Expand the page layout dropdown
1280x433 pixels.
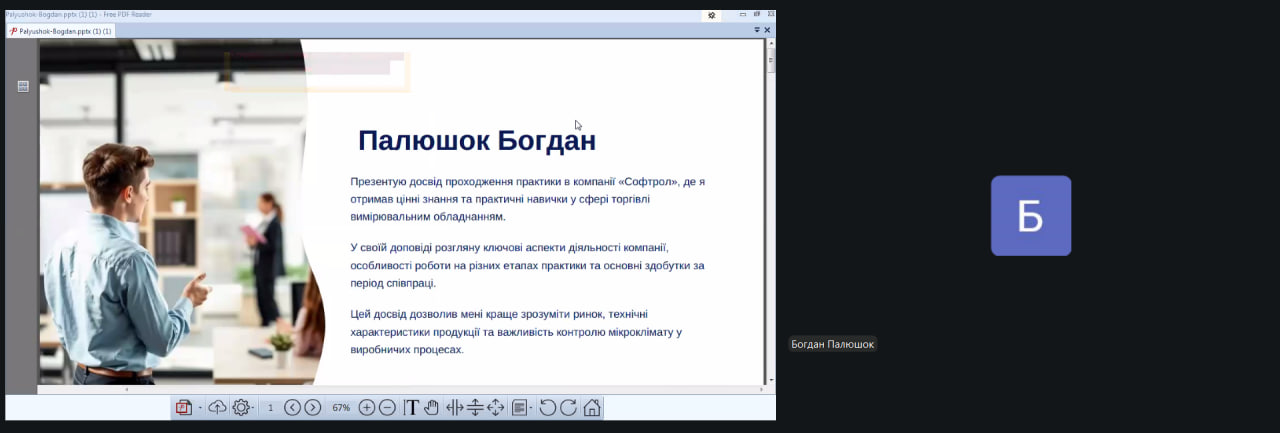(531, 408)
